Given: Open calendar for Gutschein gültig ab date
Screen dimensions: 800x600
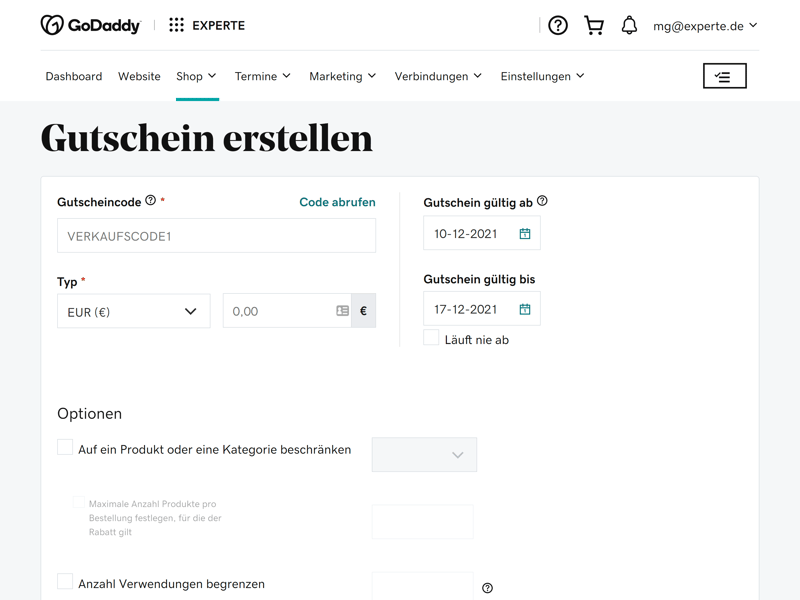Looking at the screenshot, I should tap(525, 234).
